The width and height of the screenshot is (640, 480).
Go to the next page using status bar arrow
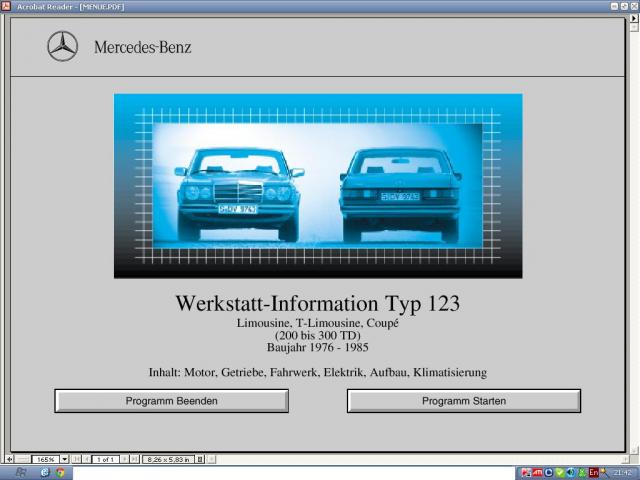[125, 459]
